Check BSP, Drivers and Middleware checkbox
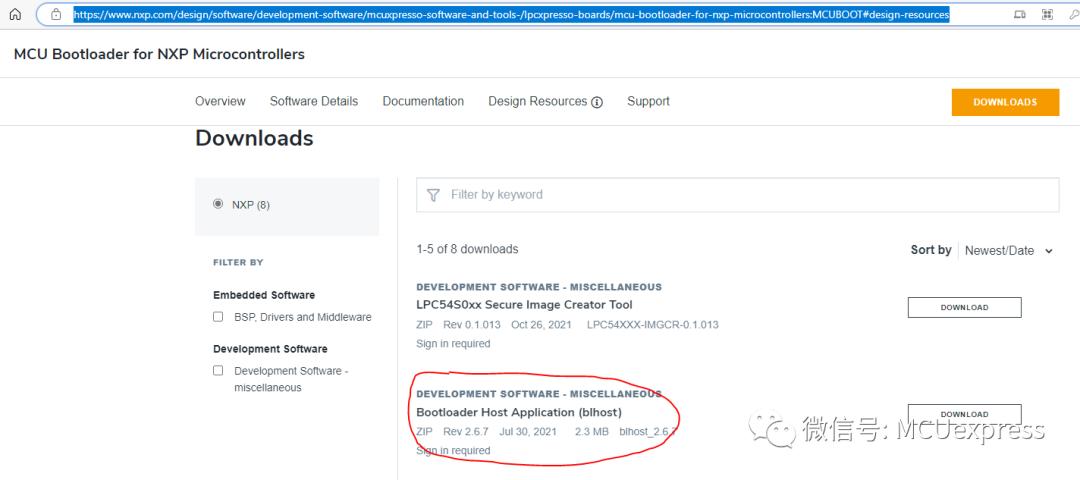 pos(218,317)
